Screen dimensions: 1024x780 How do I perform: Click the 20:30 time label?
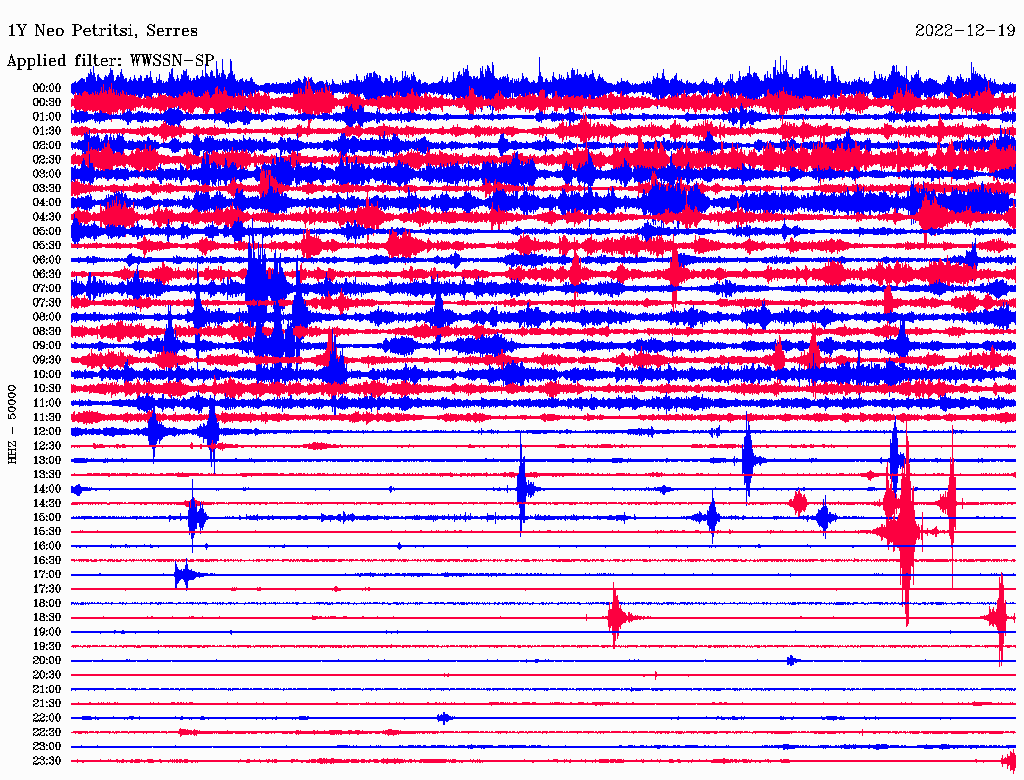tap(47, 675)
